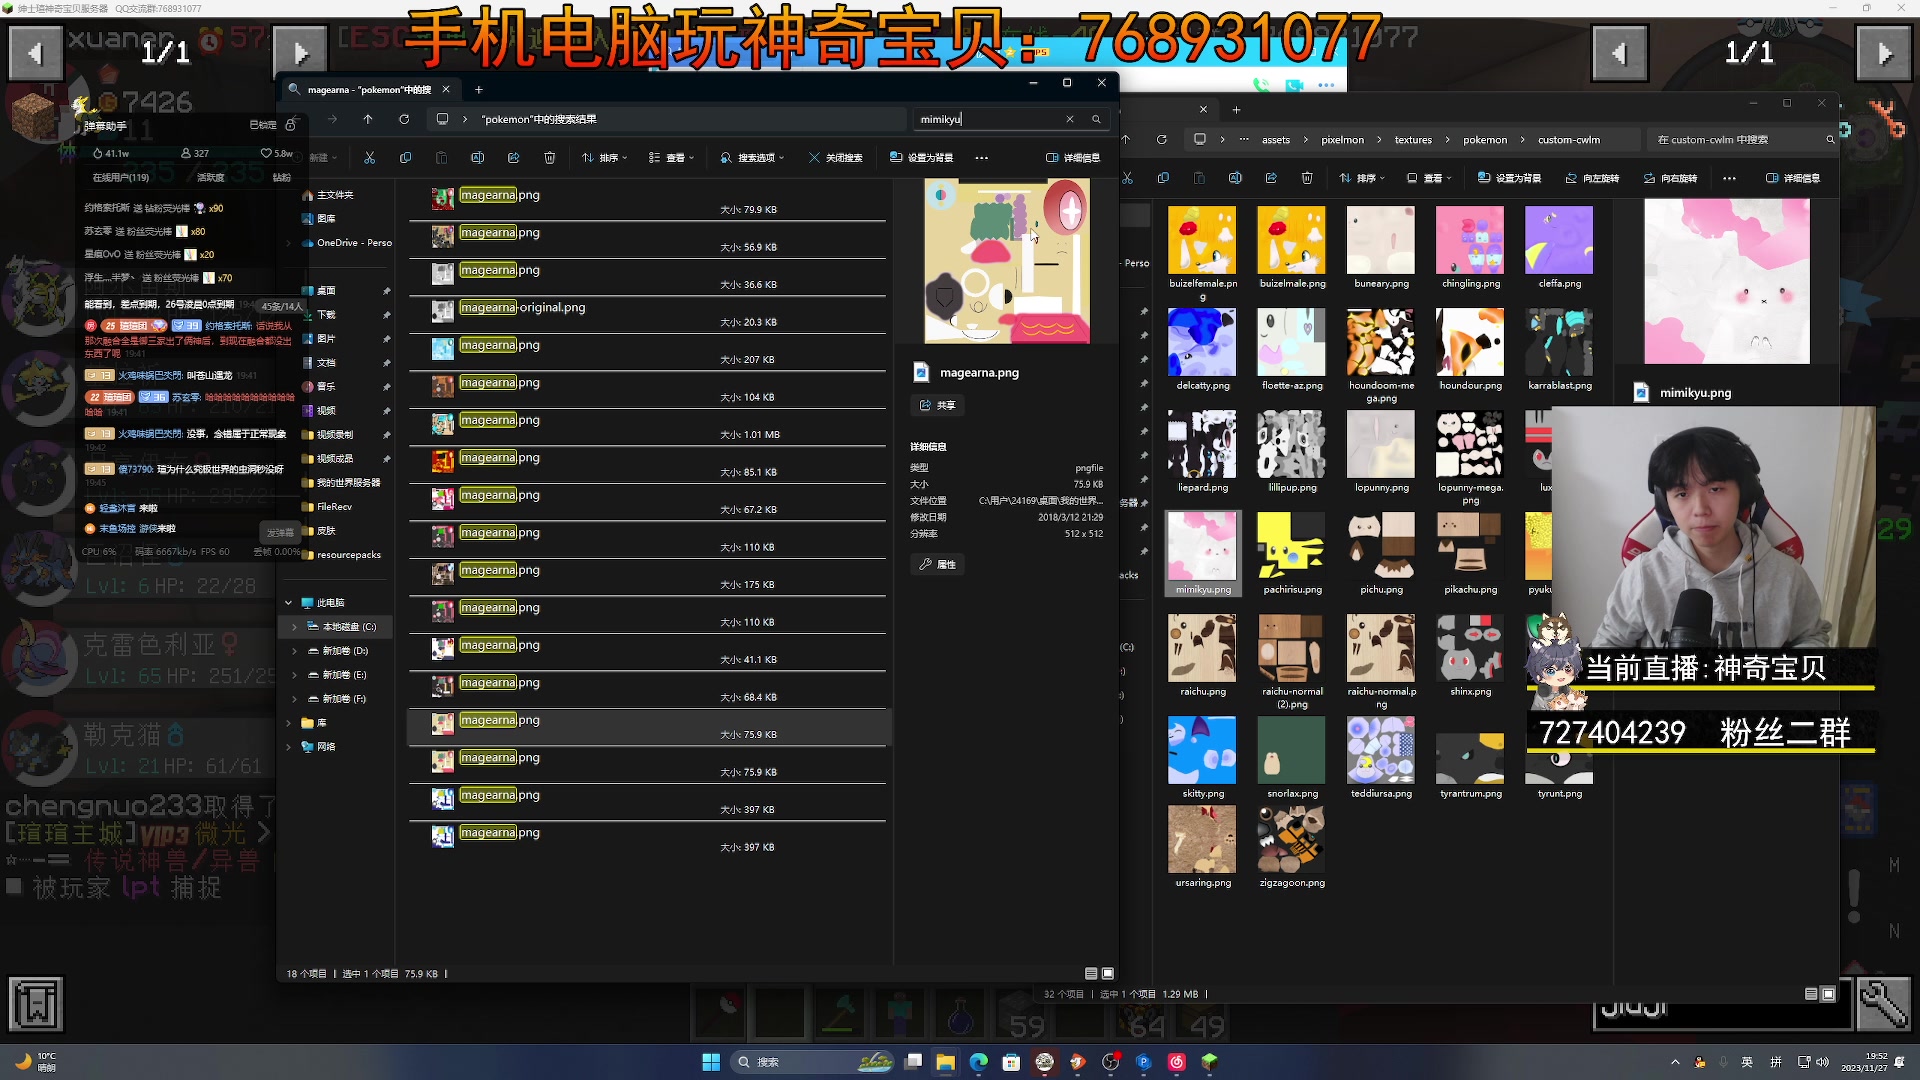The image size is (1920, 1080).
Task: Click the 共享 button for magearna.png
Action: (x=938, y=405)
